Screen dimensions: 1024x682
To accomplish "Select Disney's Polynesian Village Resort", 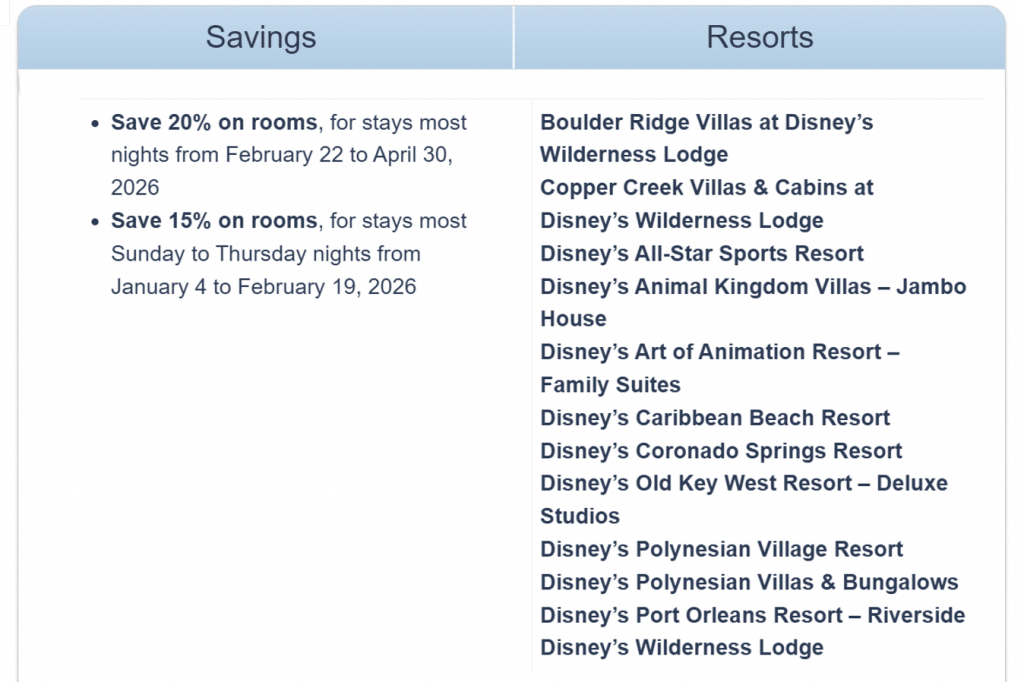I will pos(721,549).
